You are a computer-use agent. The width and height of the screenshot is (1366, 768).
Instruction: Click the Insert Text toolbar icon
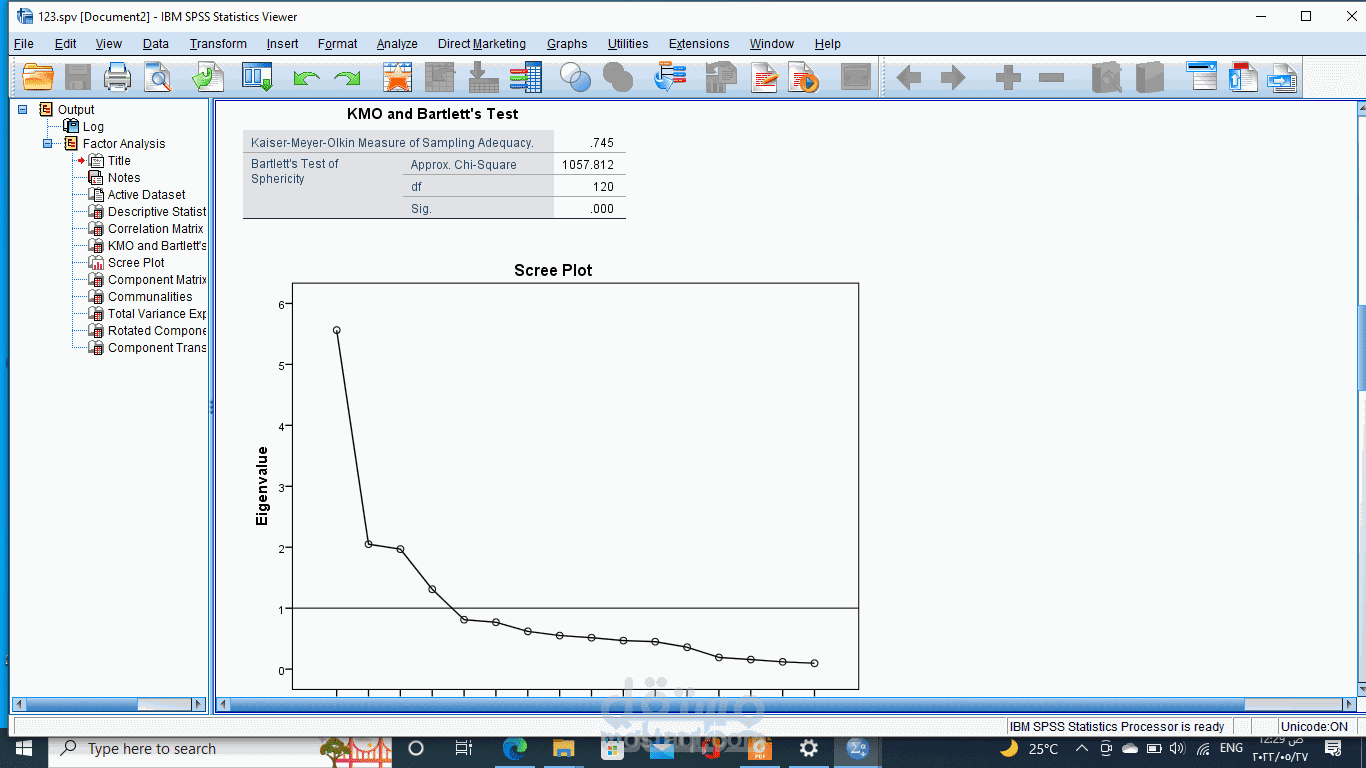pyautogui.click(x=1282, y=77)
